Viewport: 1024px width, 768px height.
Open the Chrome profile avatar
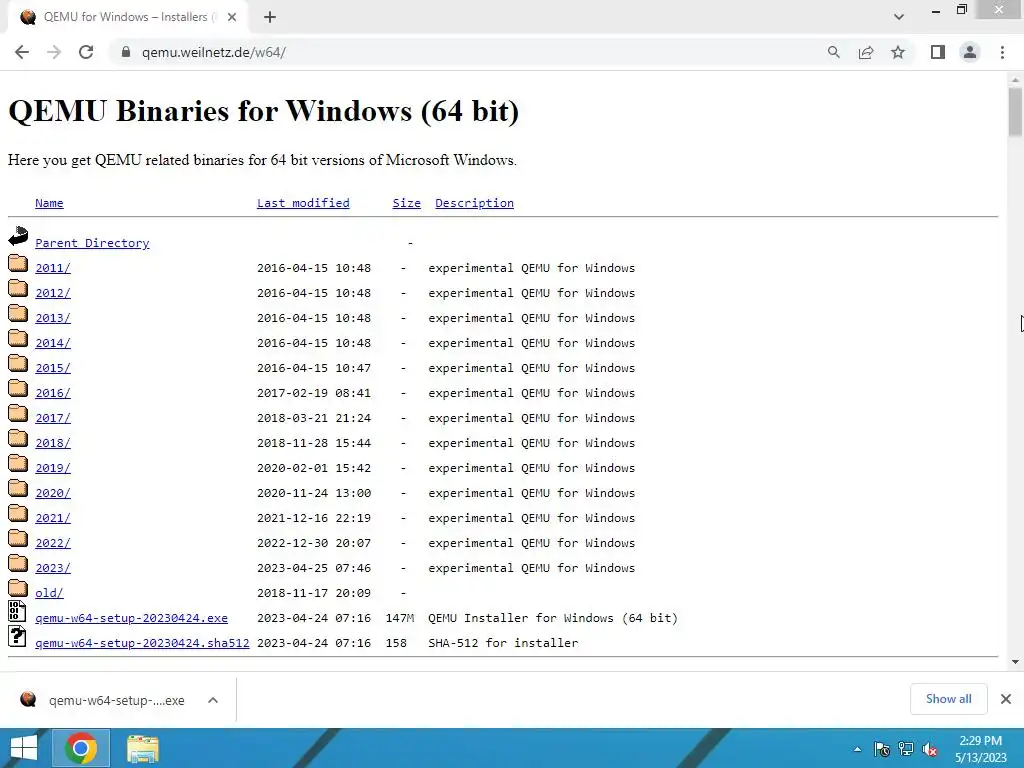970,52
